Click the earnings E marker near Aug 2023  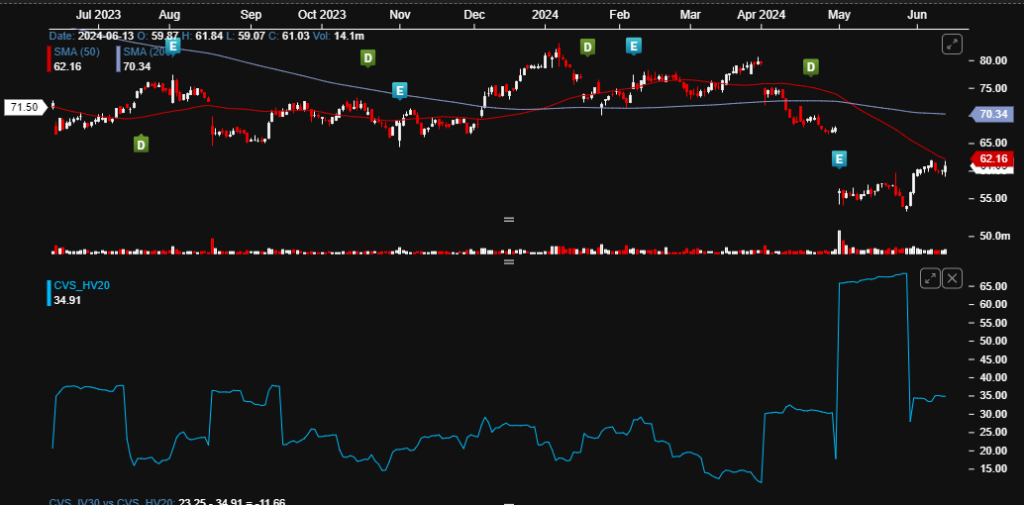pos(172,46)
